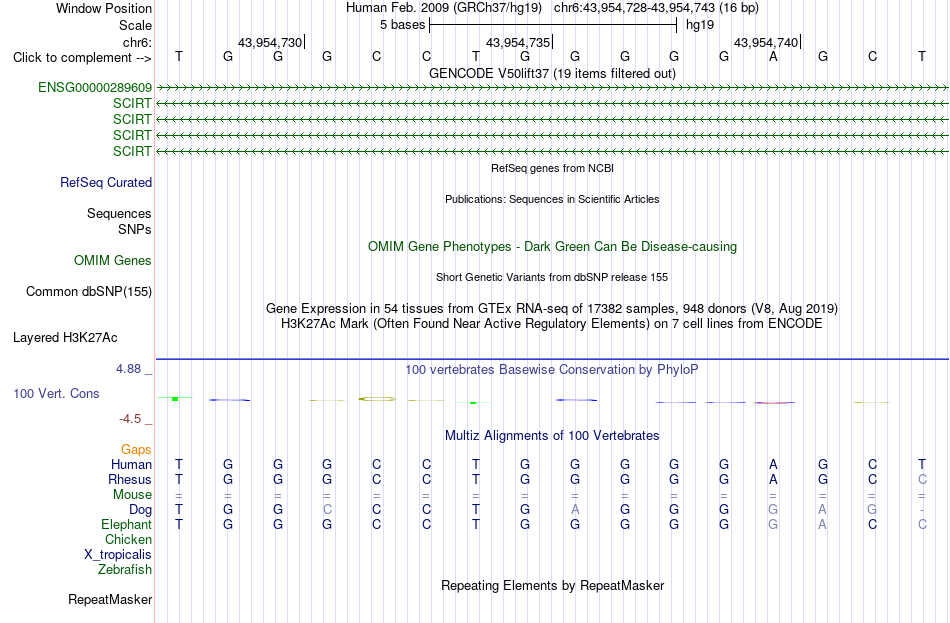Click the chr6: ruler label

(138, 42)
